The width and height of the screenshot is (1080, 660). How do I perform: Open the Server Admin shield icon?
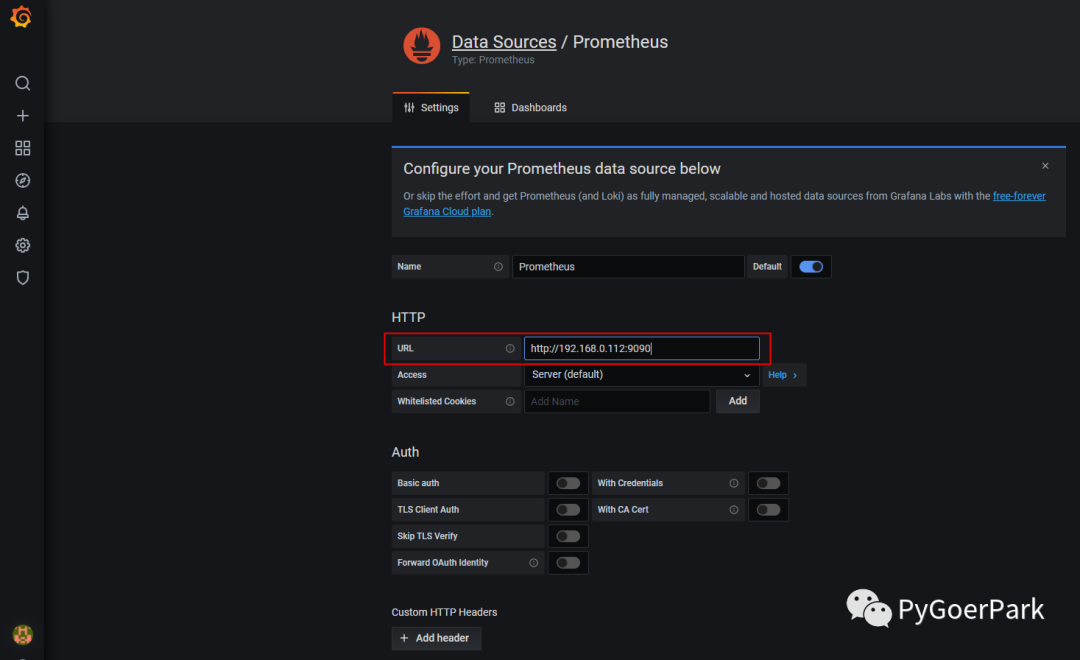[x=23, y=278]
